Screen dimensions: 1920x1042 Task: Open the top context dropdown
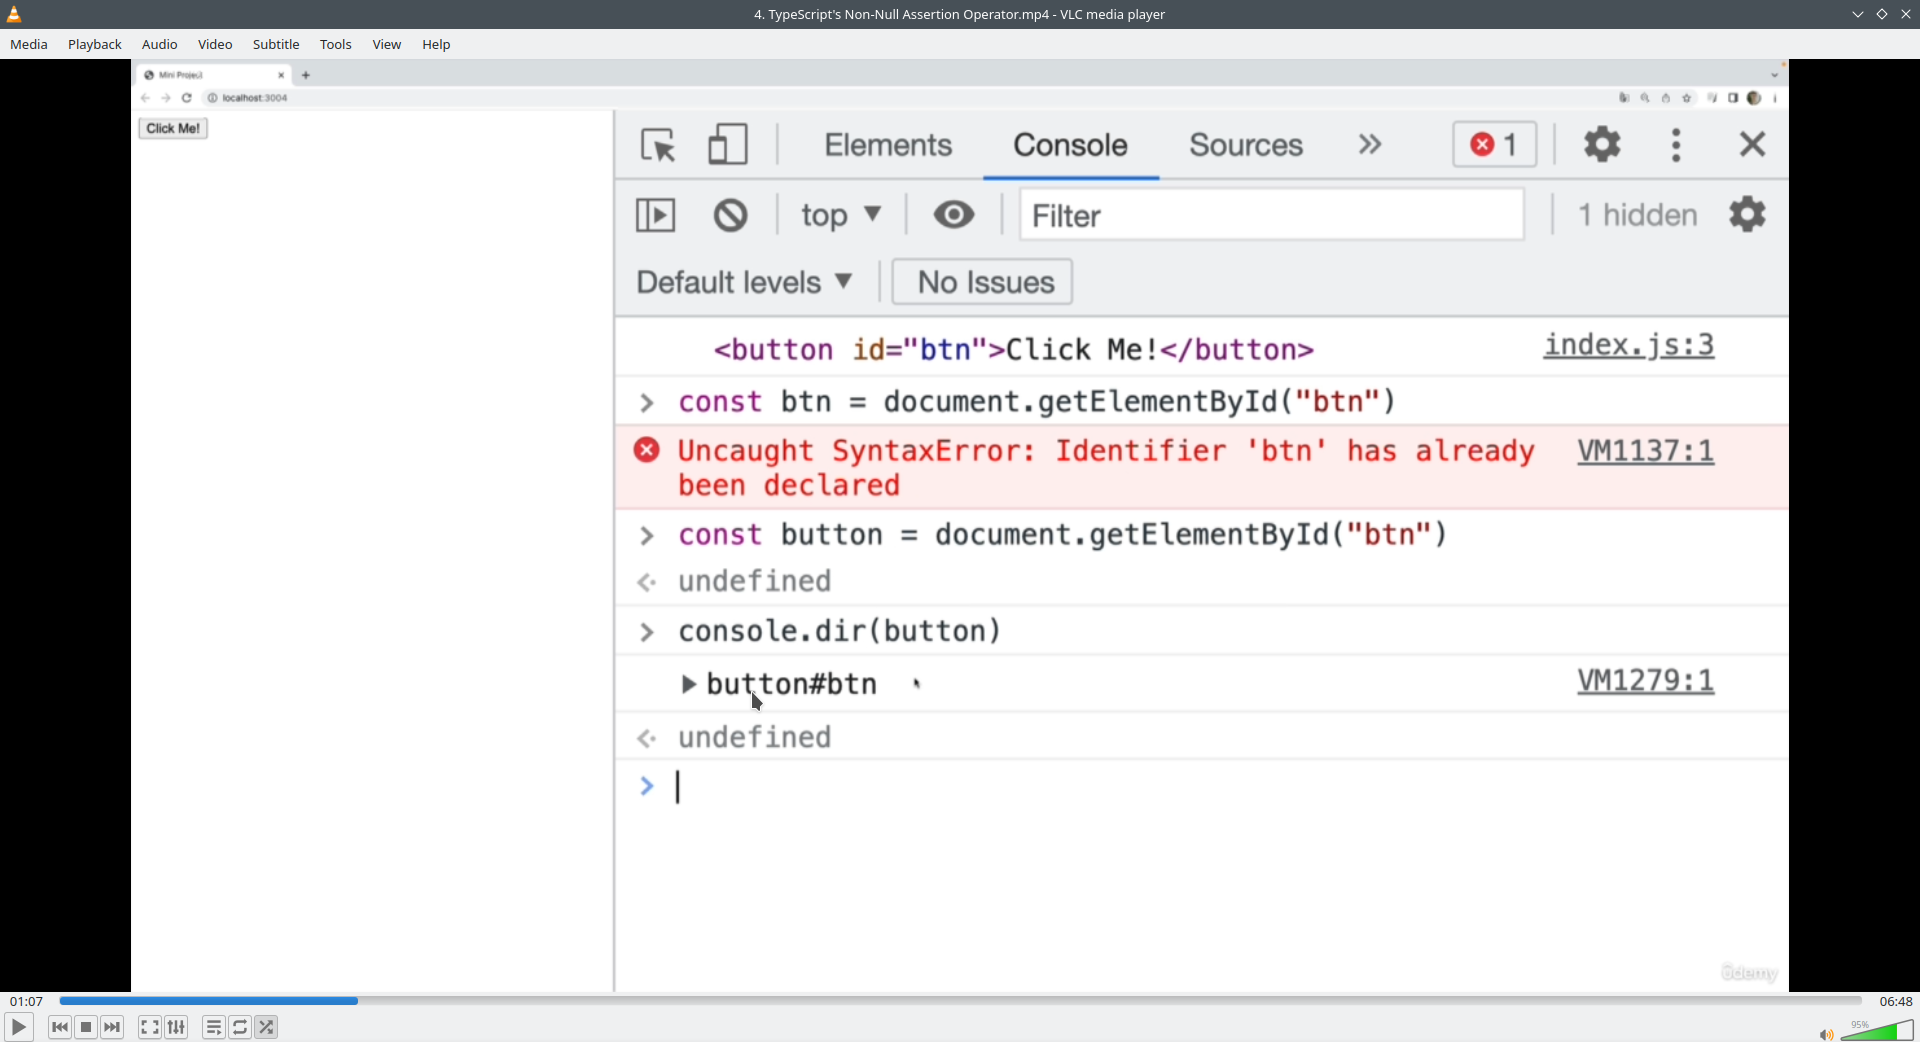click(840, 215)
